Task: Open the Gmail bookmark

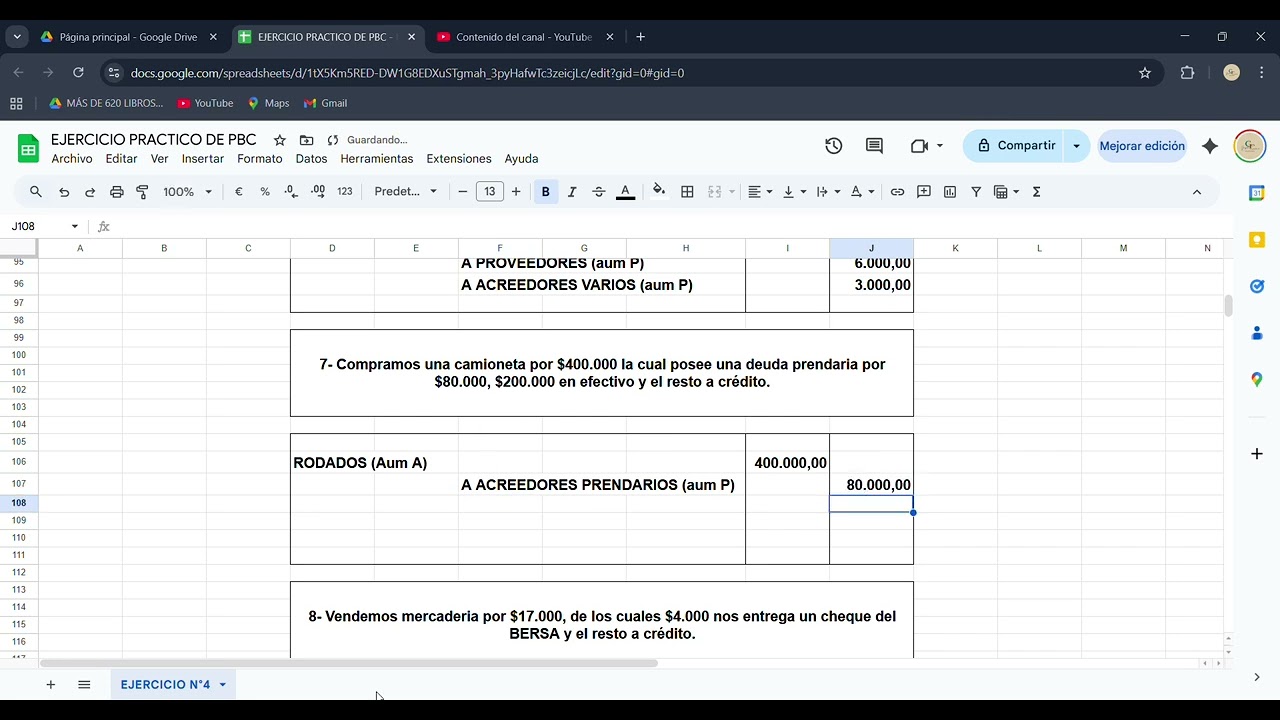Action: [325, 103]
